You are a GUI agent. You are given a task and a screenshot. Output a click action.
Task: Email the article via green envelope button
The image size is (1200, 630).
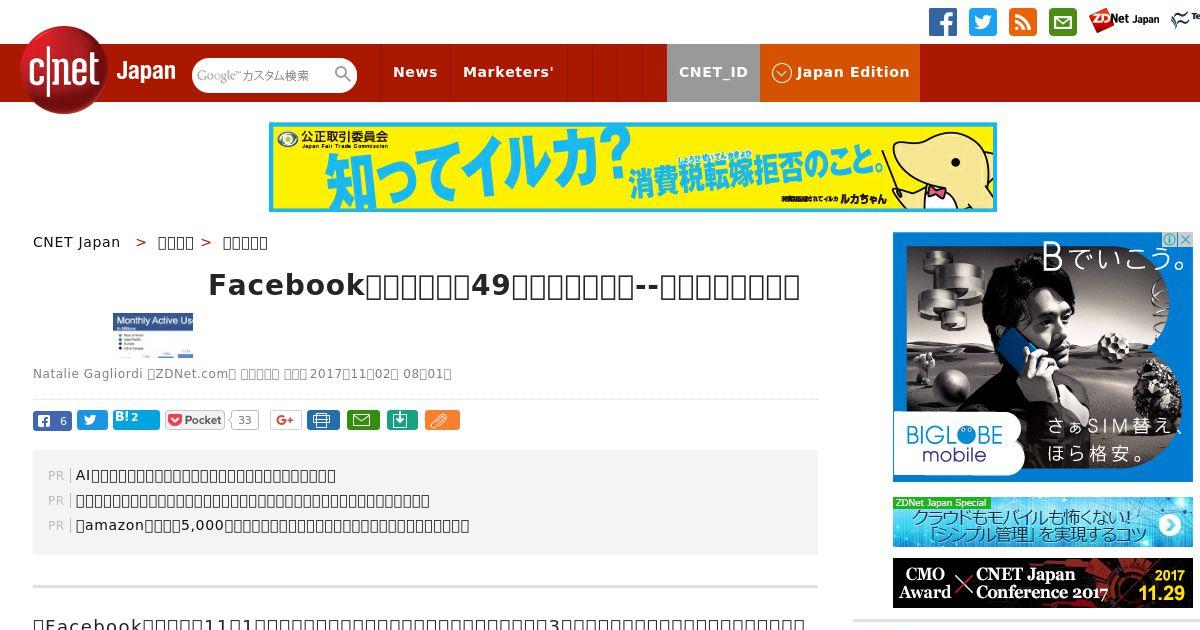tap(363, 420)
